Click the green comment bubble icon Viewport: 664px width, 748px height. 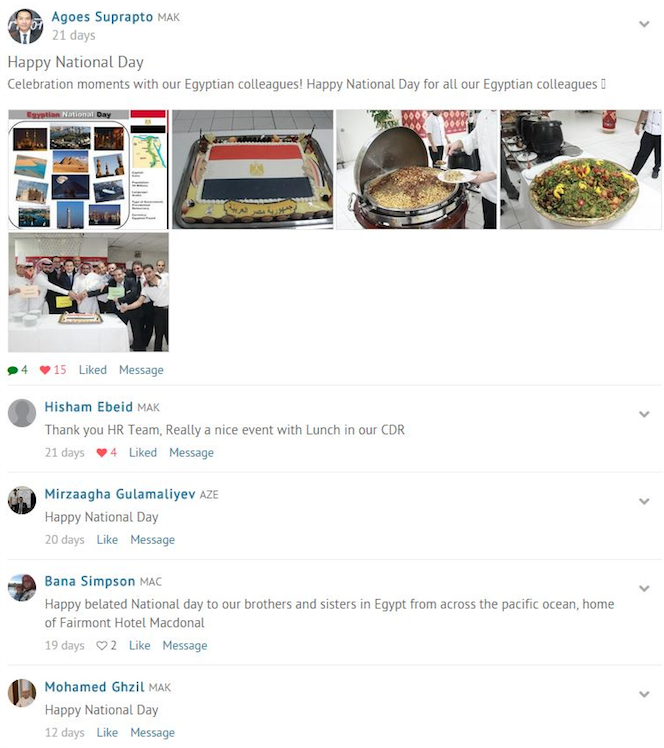pos(12,370)
